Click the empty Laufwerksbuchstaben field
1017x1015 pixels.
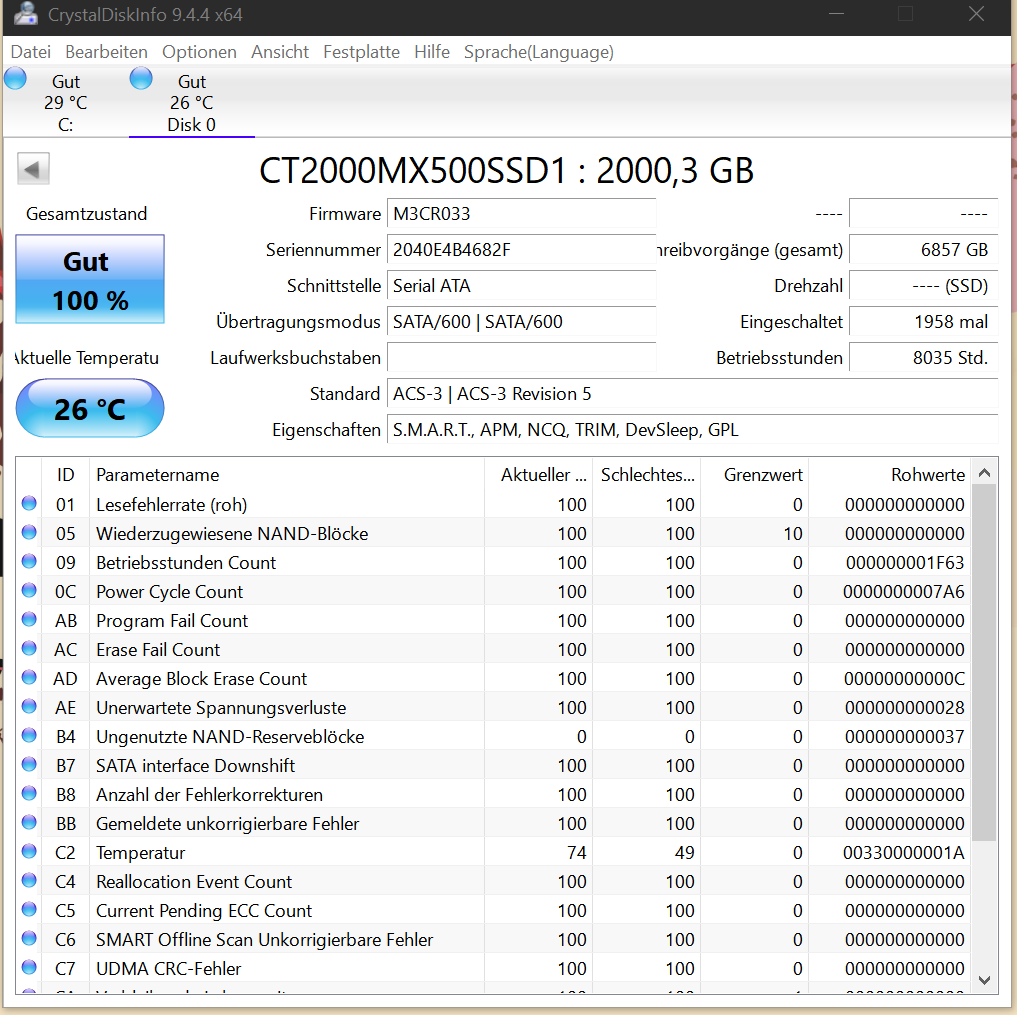pyautogui.click(x=521, y=358)
